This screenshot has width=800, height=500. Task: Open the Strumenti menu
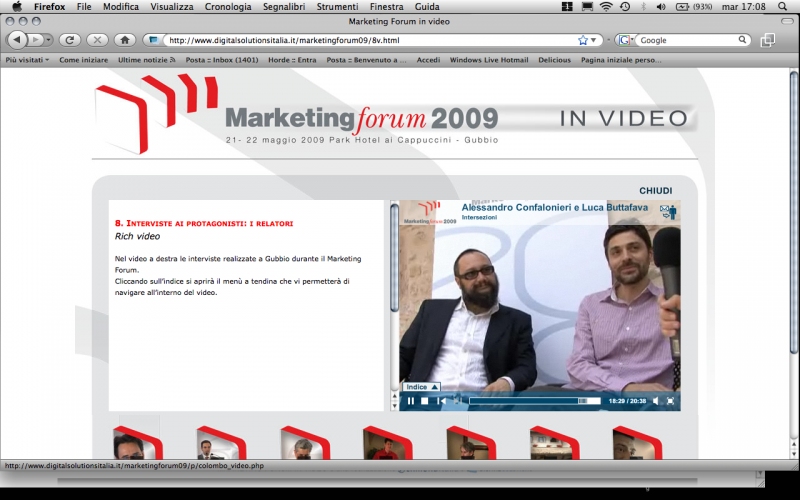(x=337, y=7)
